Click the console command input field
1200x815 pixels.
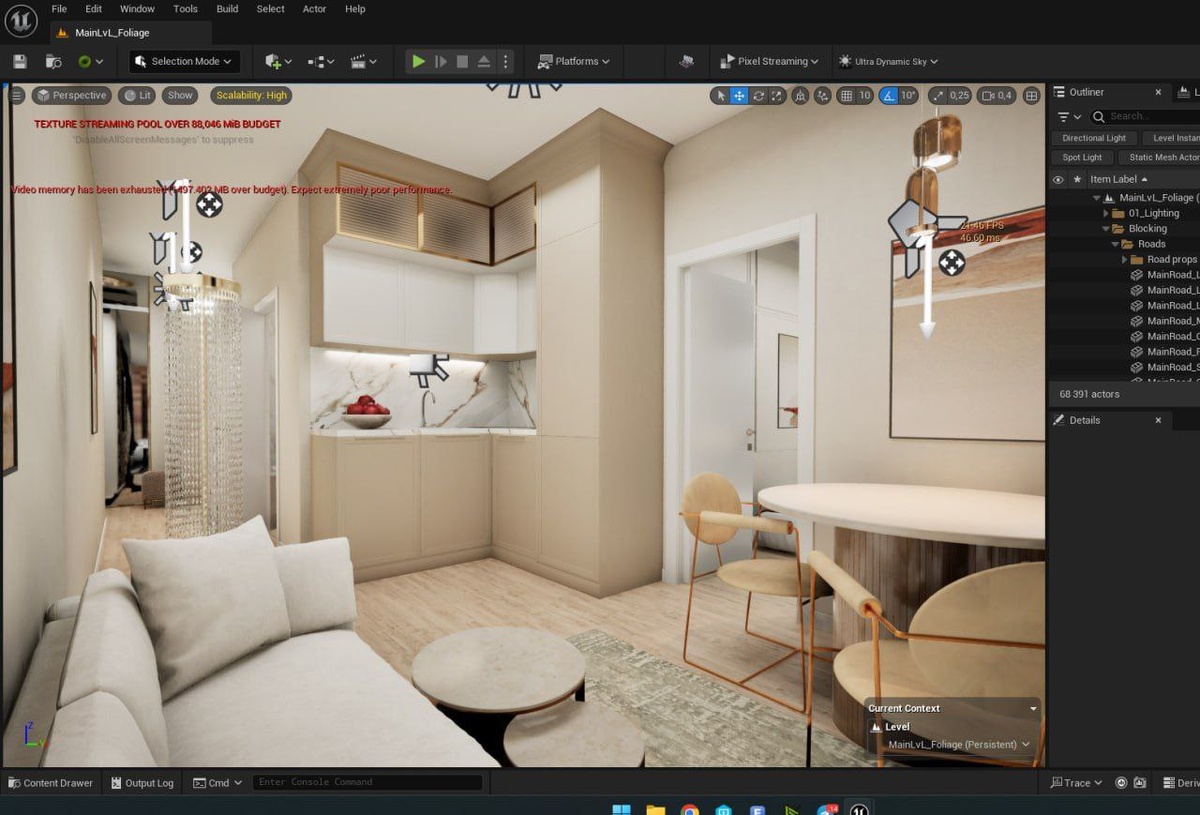367,782
